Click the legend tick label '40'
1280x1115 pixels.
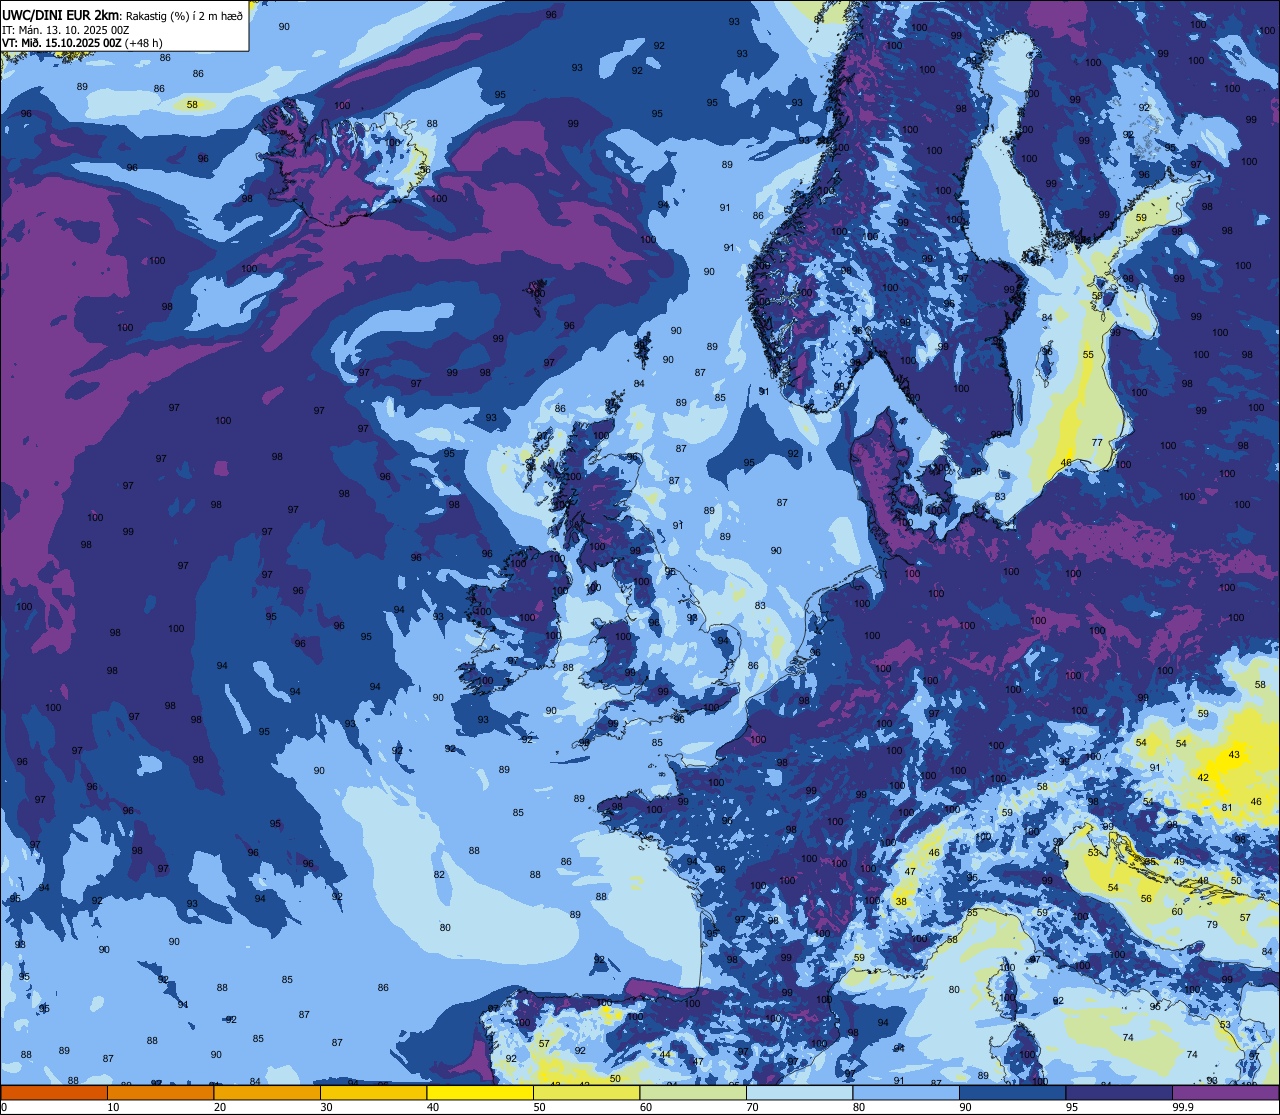pos(433,1107)
